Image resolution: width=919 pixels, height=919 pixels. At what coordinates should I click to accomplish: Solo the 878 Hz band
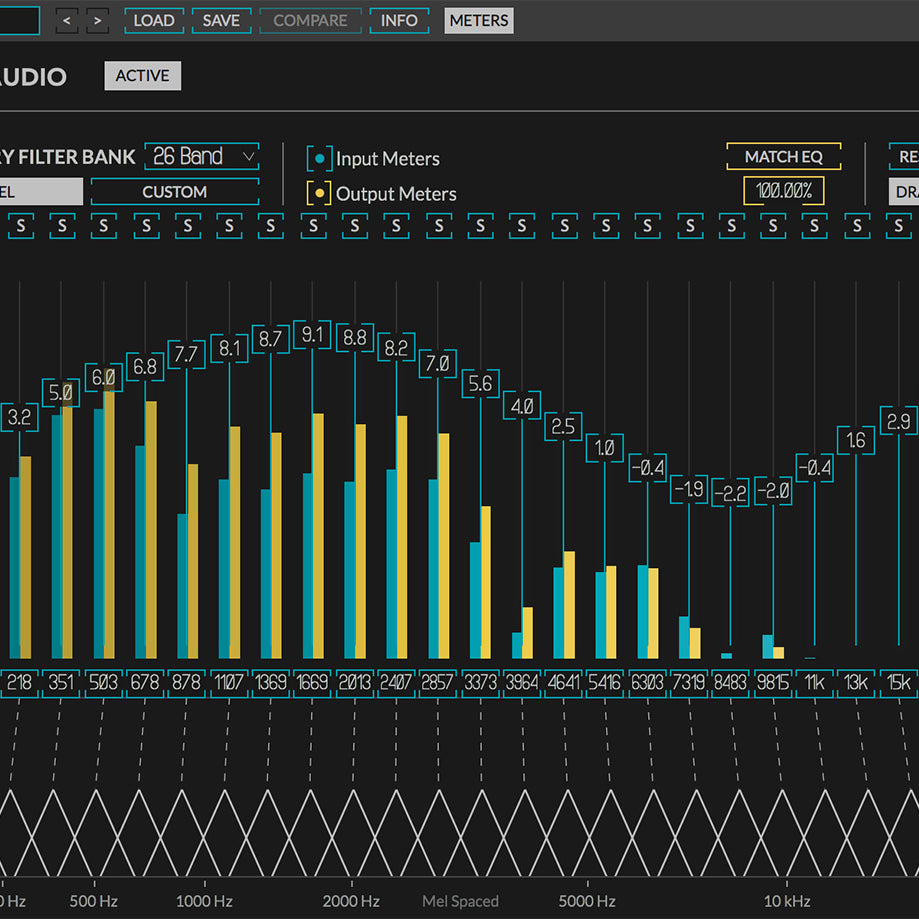click(x=188, y=226)
